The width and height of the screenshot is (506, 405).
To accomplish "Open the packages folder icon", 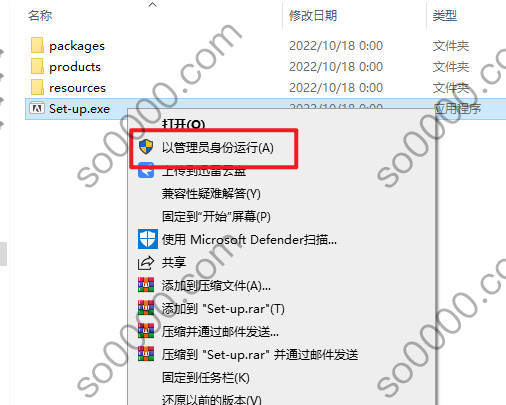I will [x=37, y=45].
